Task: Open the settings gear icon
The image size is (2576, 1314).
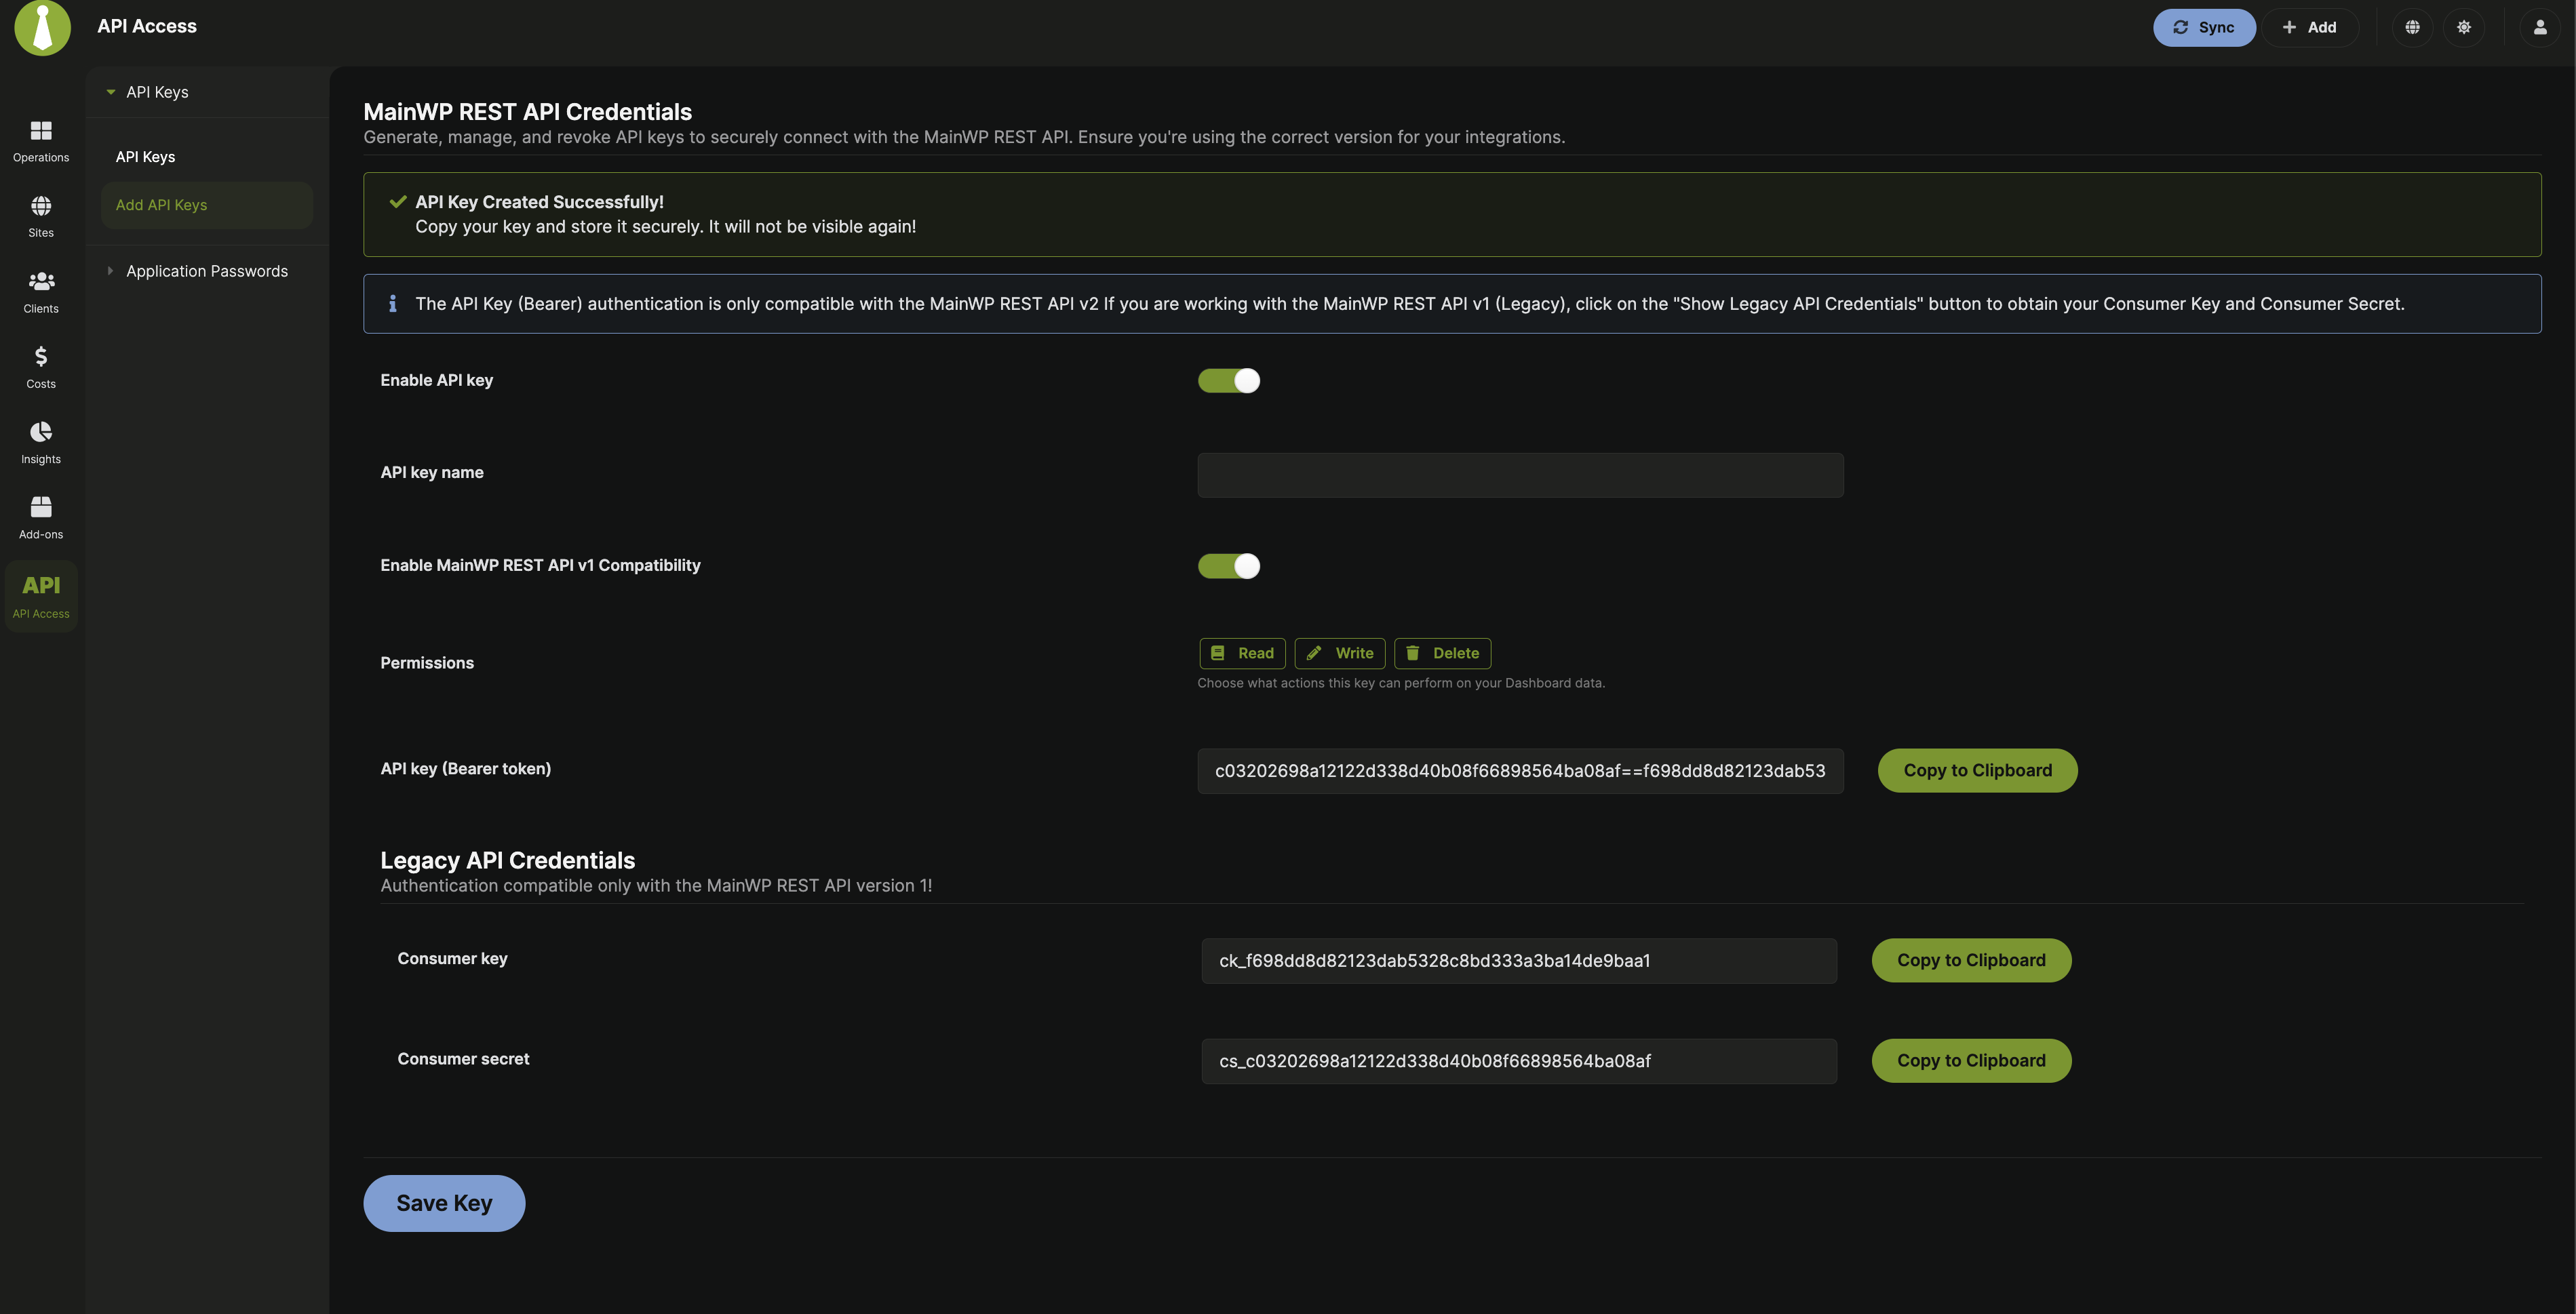Action: (2464, 27)
